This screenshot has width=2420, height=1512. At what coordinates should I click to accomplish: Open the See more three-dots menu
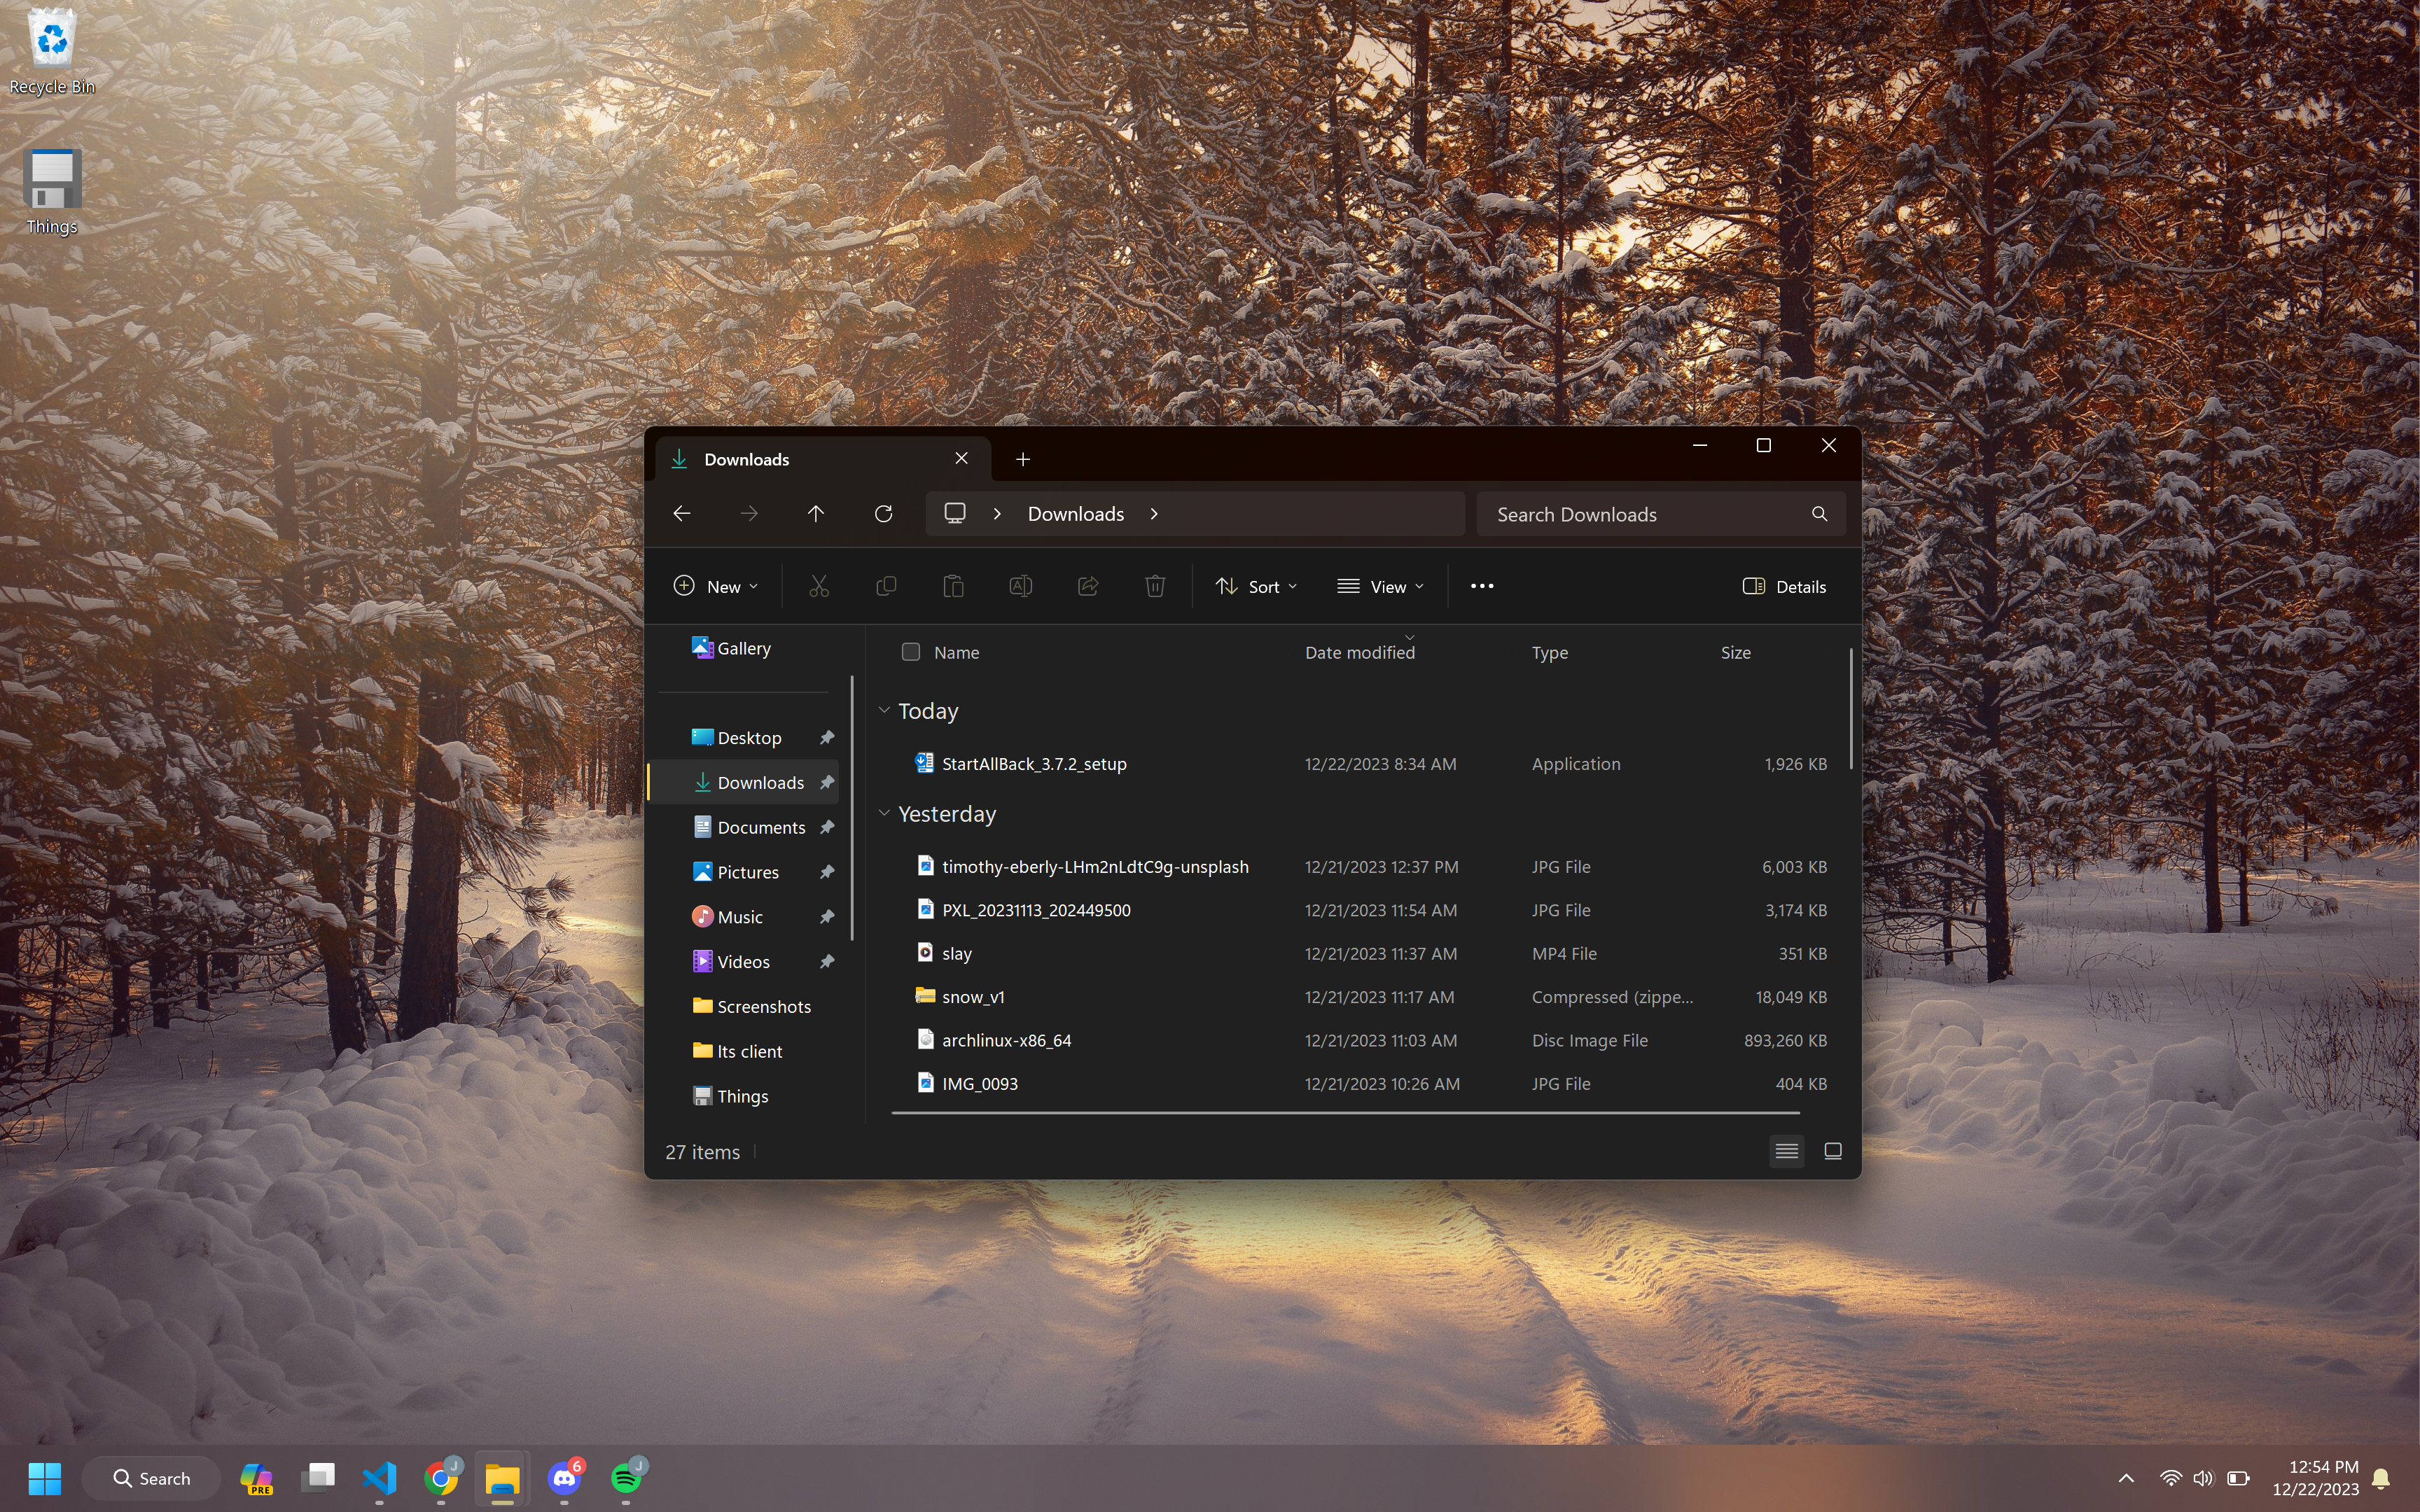tap(1481, 586)
